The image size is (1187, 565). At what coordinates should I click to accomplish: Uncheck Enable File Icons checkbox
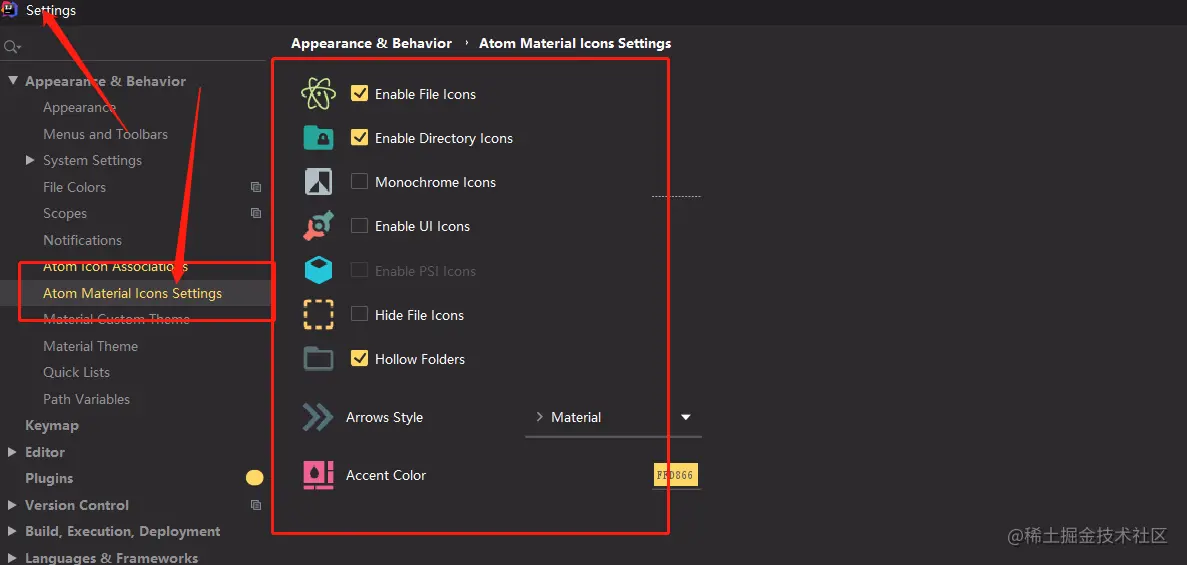click(x=360, y=94)
